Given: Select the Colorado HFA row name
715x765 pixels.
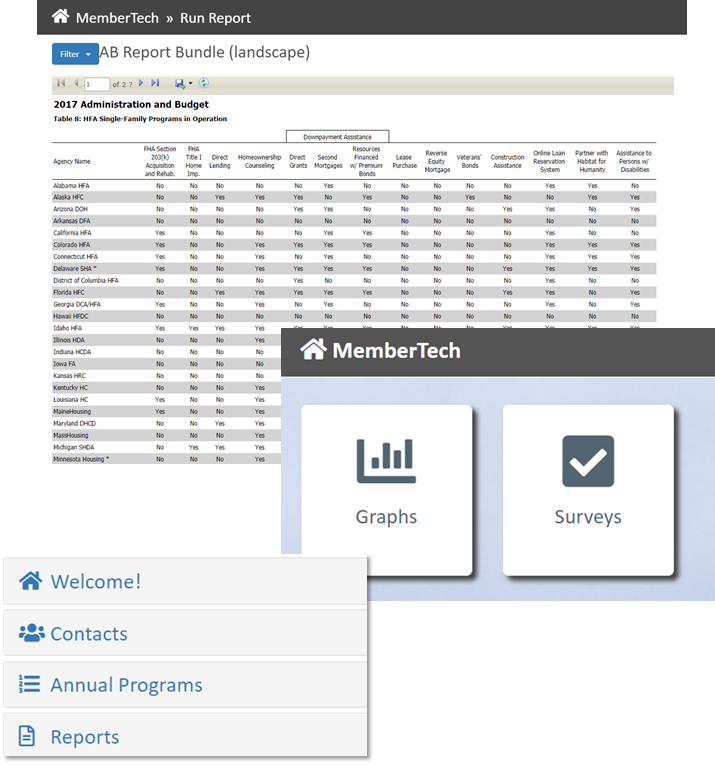Looking at the screenshot, I should [72, 245].
